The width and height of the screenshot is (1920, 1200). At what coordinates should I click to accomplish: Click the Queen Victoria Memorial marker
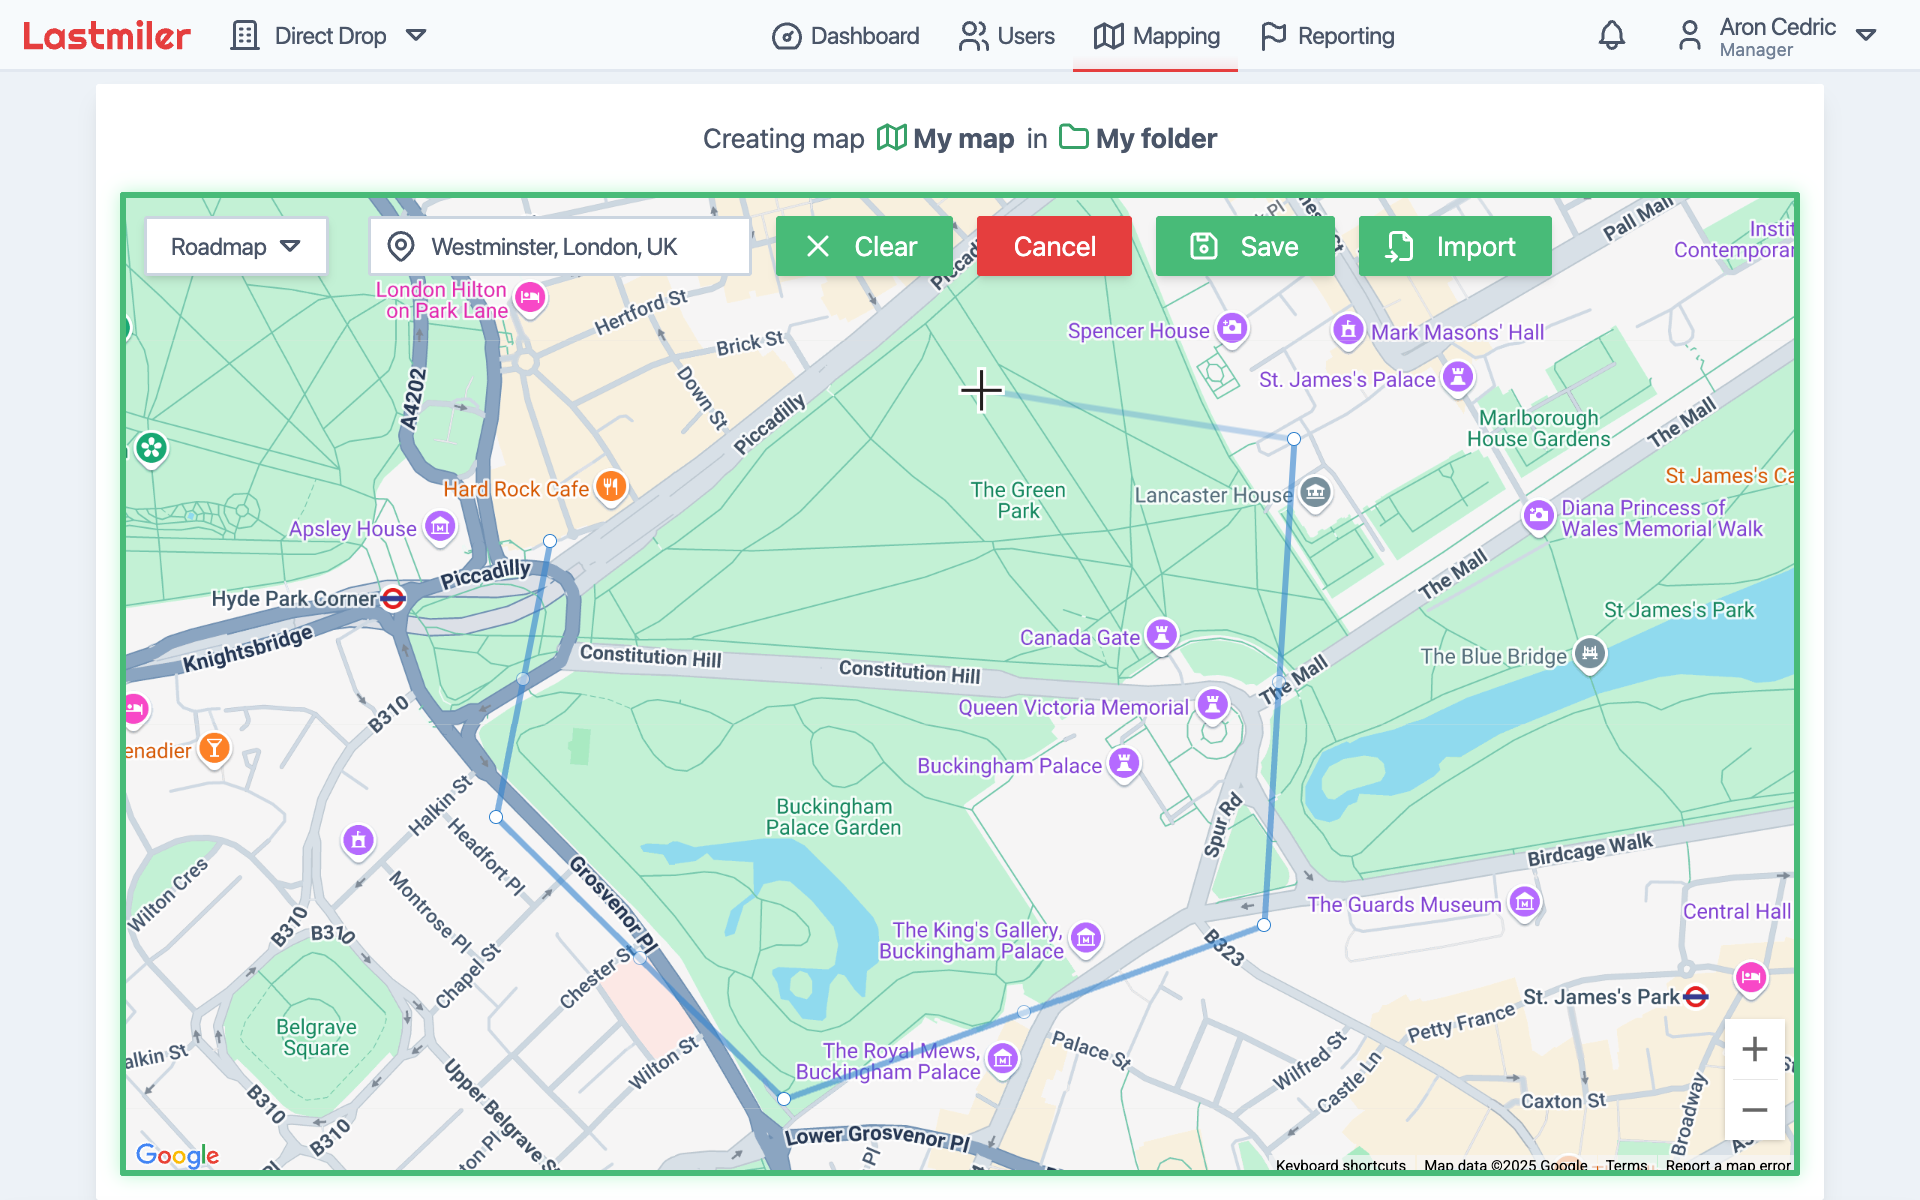click(x=1213, y=704)
